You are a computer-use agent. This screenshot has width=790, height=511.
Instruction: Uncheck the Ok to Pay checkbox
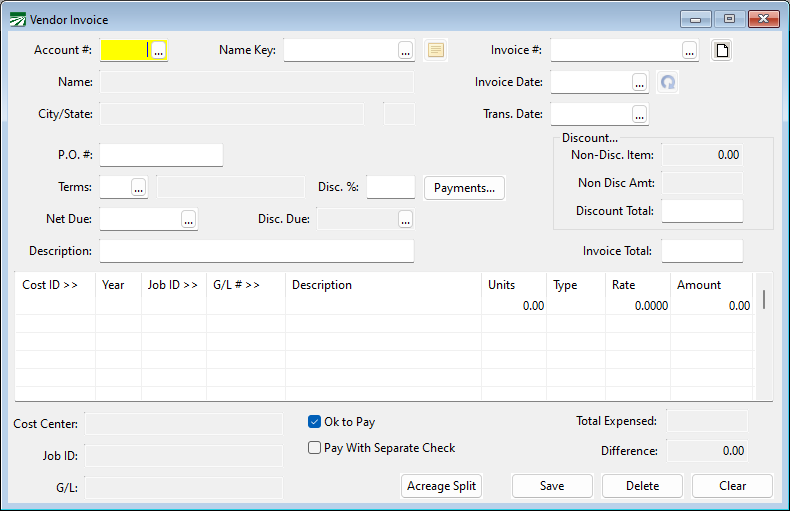pyautogui.click(x=314, y=422)
